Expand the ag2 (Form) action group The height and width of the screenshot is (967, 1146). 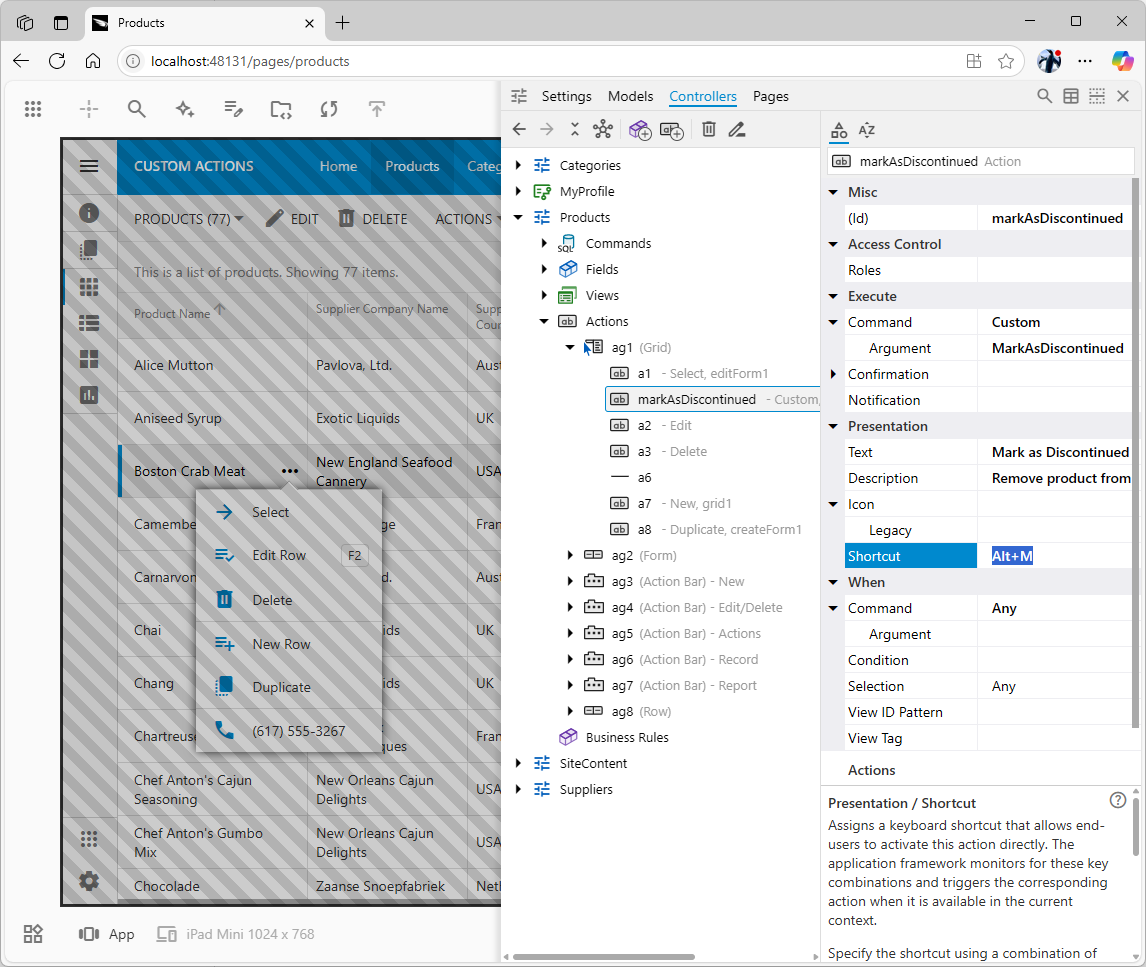click(x=570, y=556)
